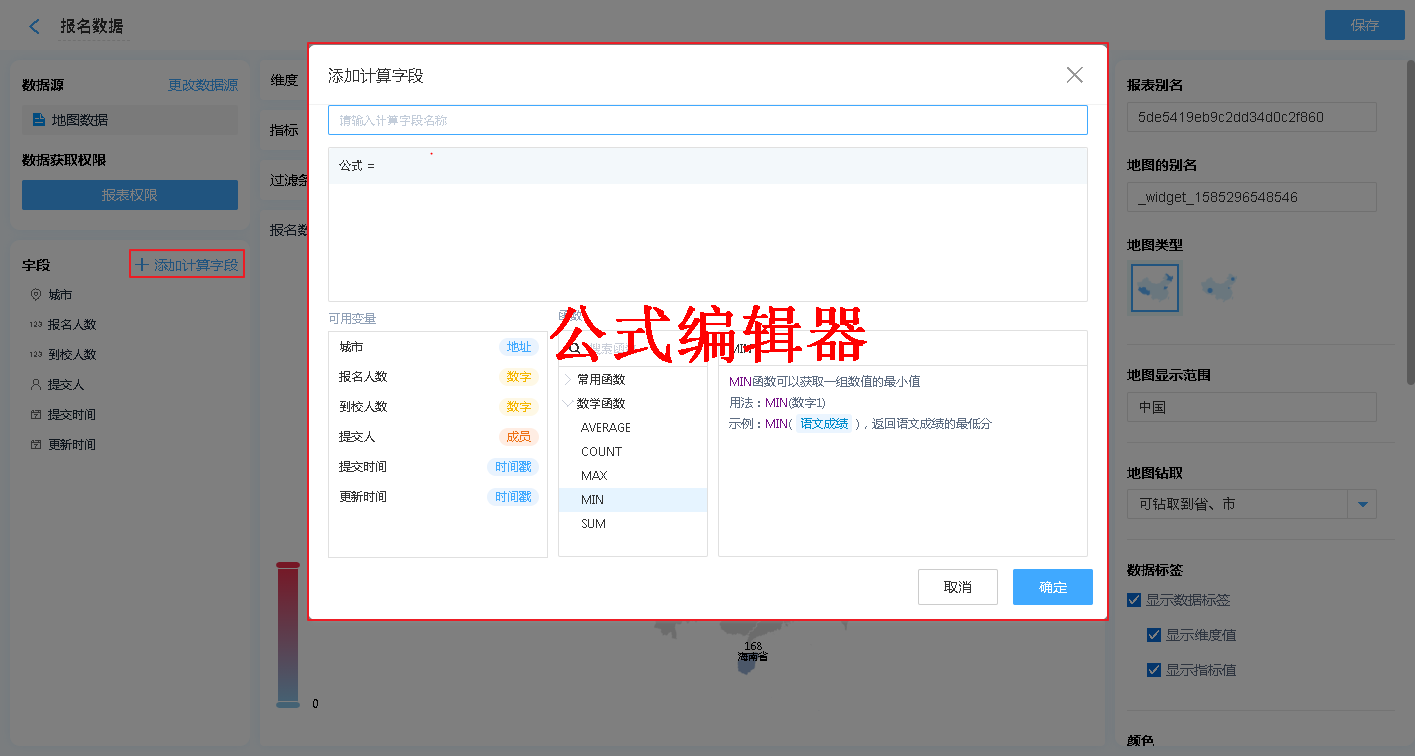Viewport: 1415px width, 756px height.
Task: Click the 提交人 member field icon
Action: [x=36, y=384]
